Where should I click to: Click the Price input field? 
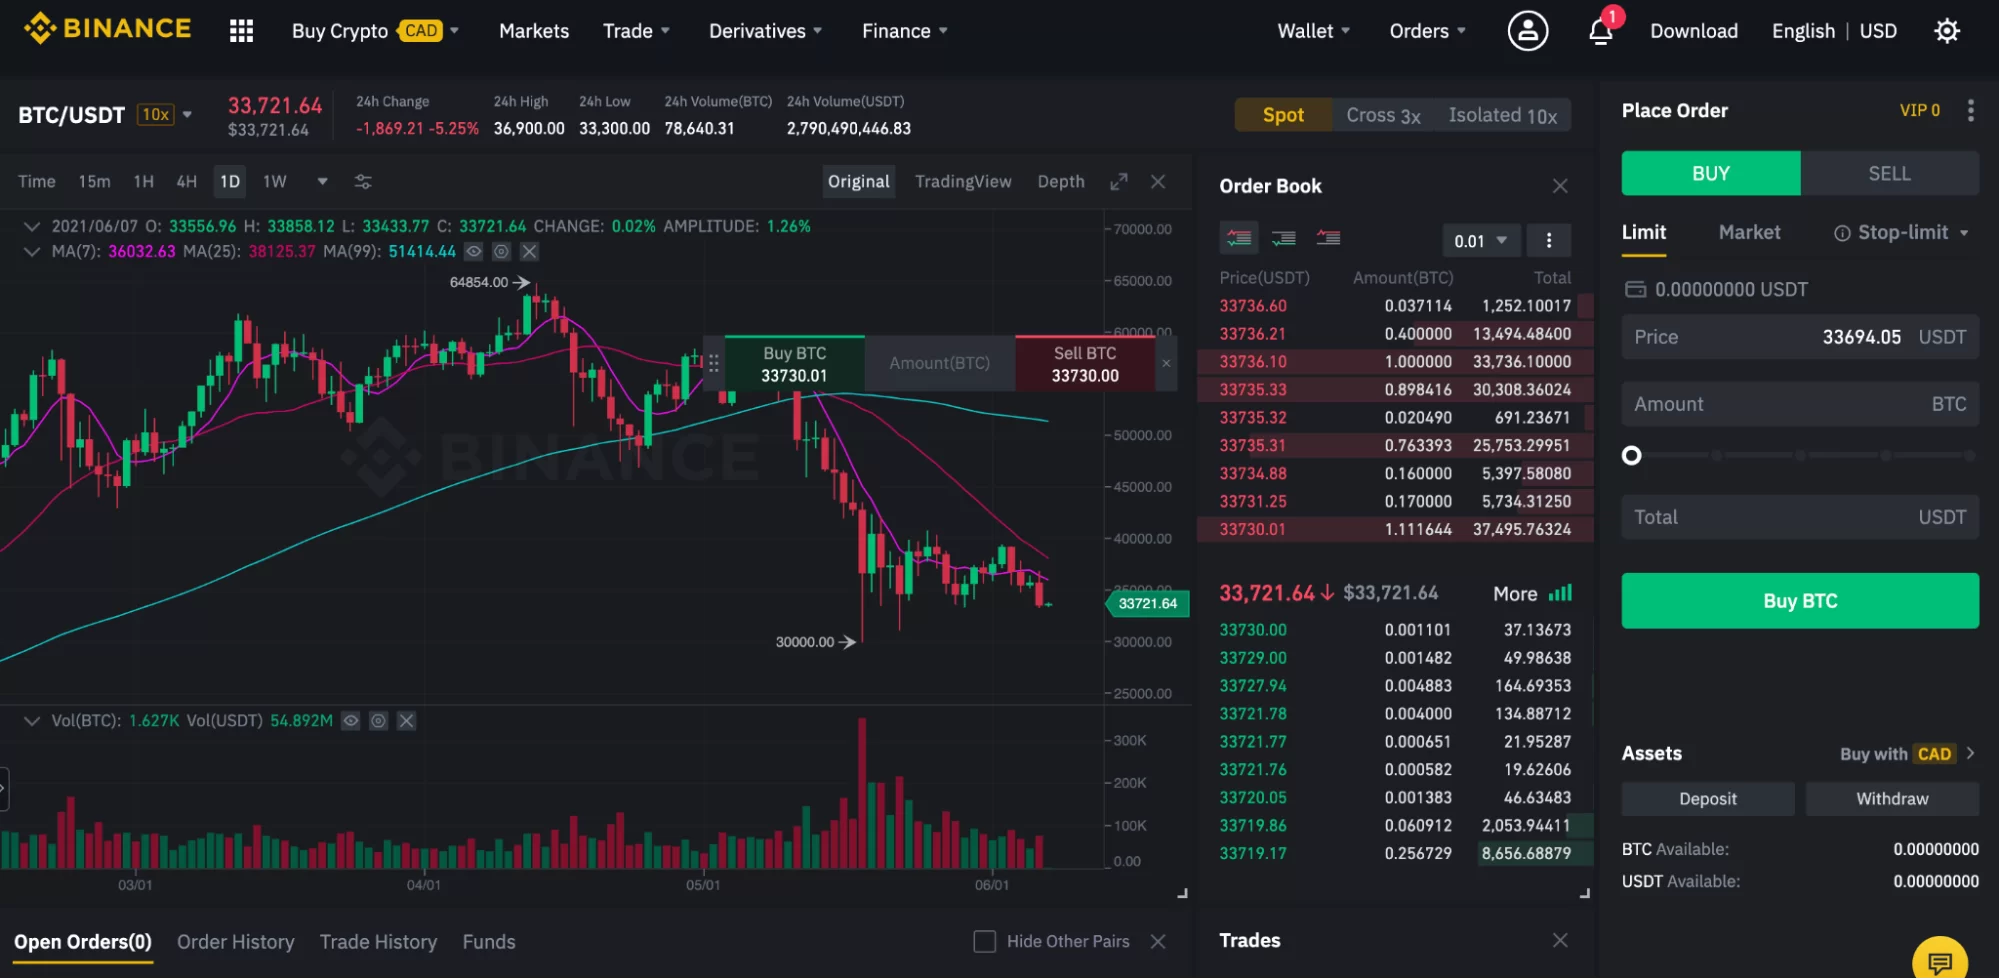click(1800, 338)
